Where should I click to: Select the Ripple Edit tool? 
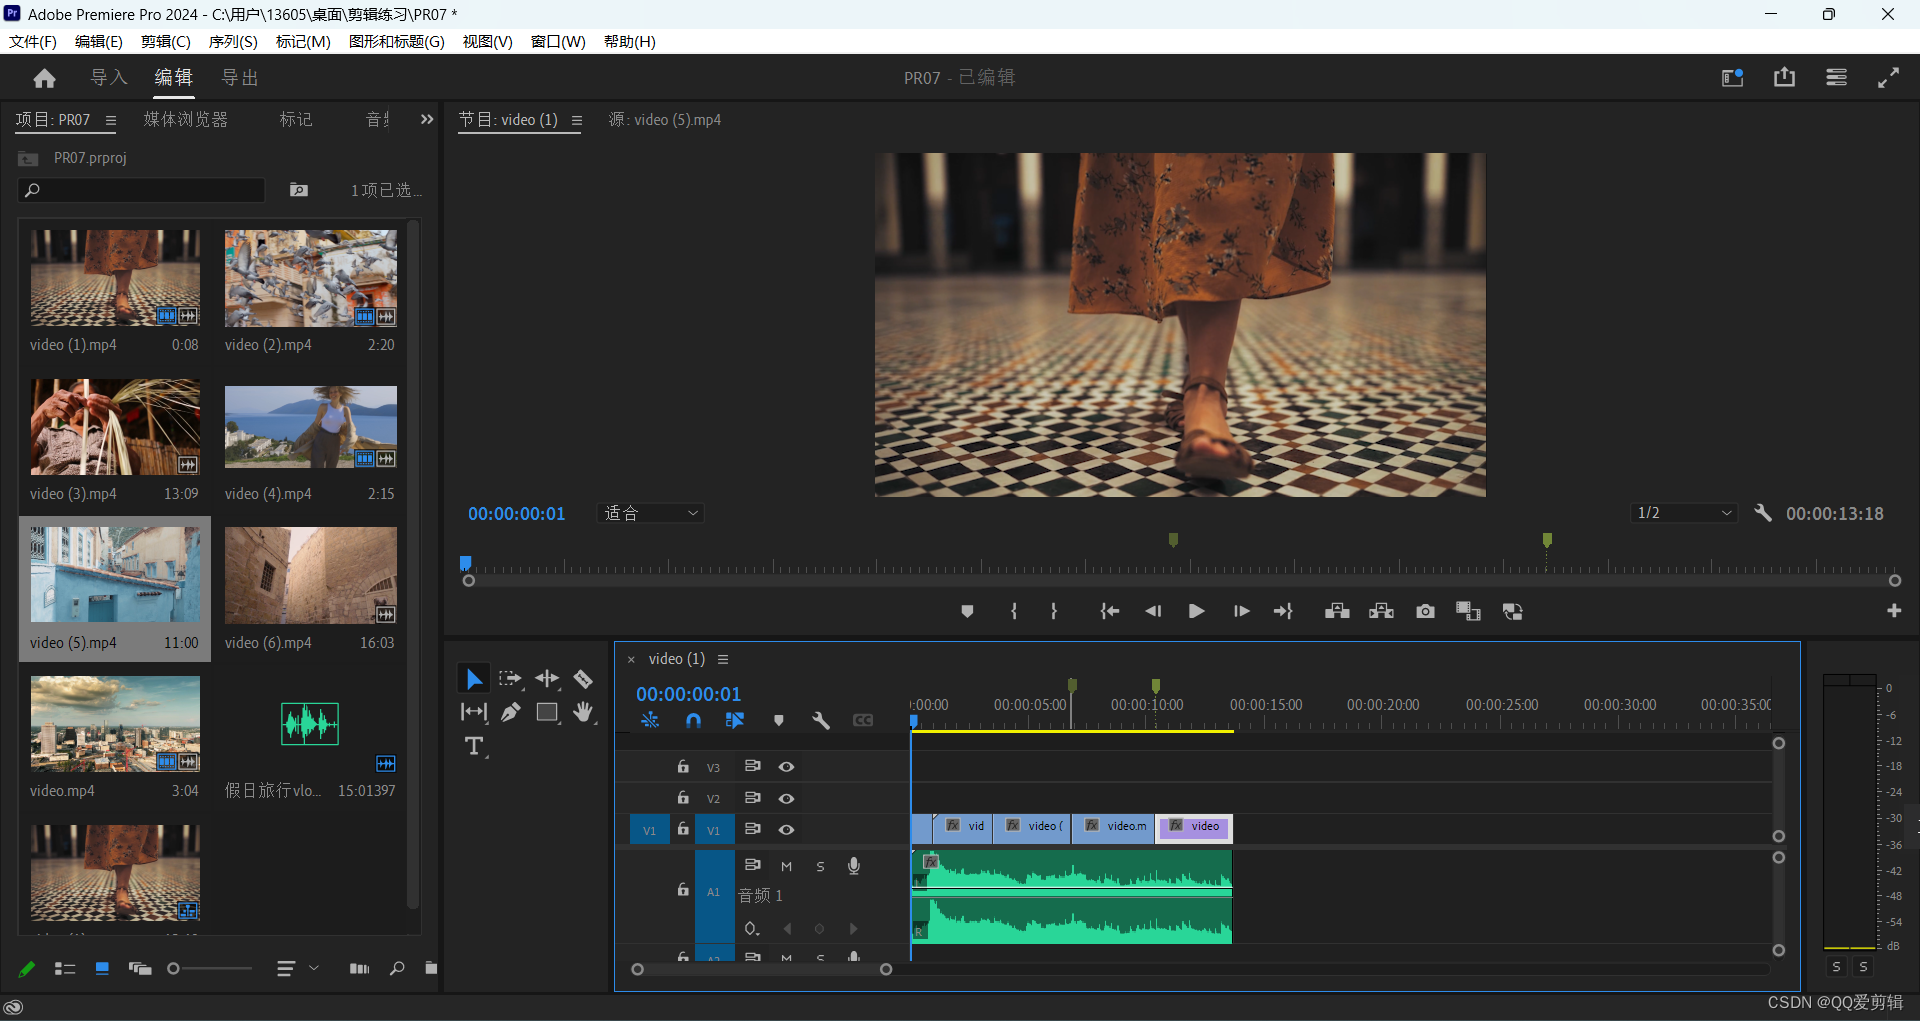click(x=547, y=680)
